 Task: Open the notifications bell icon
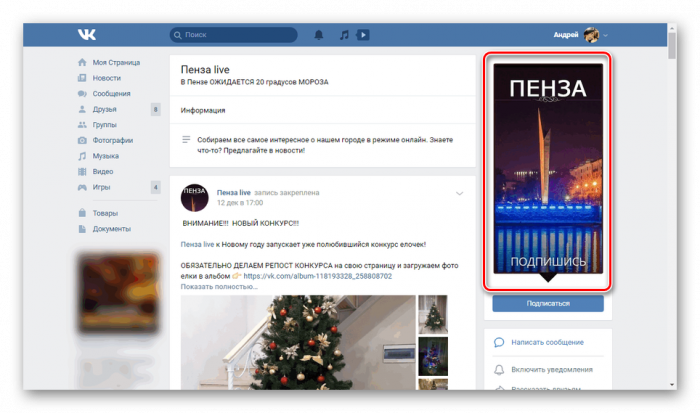point(319,35)
